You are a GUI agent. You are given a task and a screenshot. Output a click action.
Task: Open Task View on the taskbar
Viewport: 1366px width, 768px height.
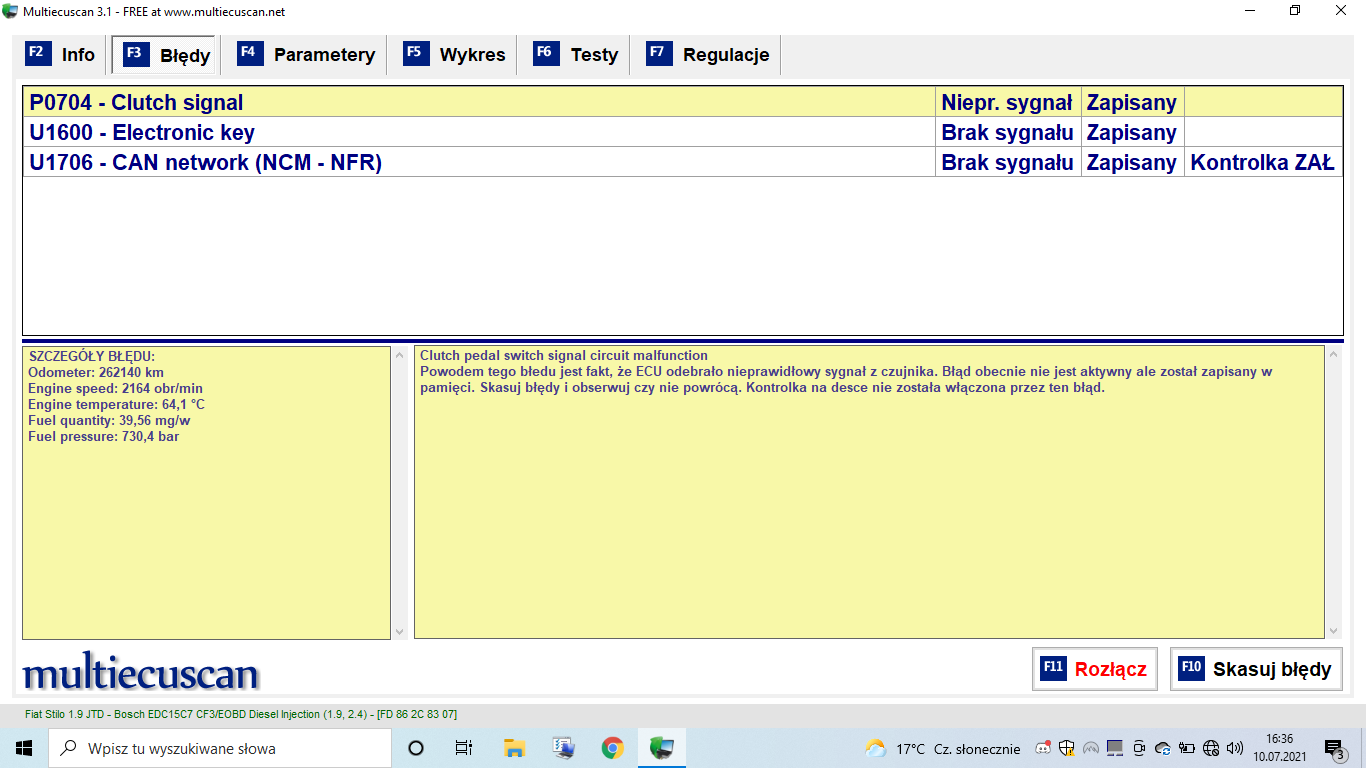pyautogui.click(x=464, y=748)
